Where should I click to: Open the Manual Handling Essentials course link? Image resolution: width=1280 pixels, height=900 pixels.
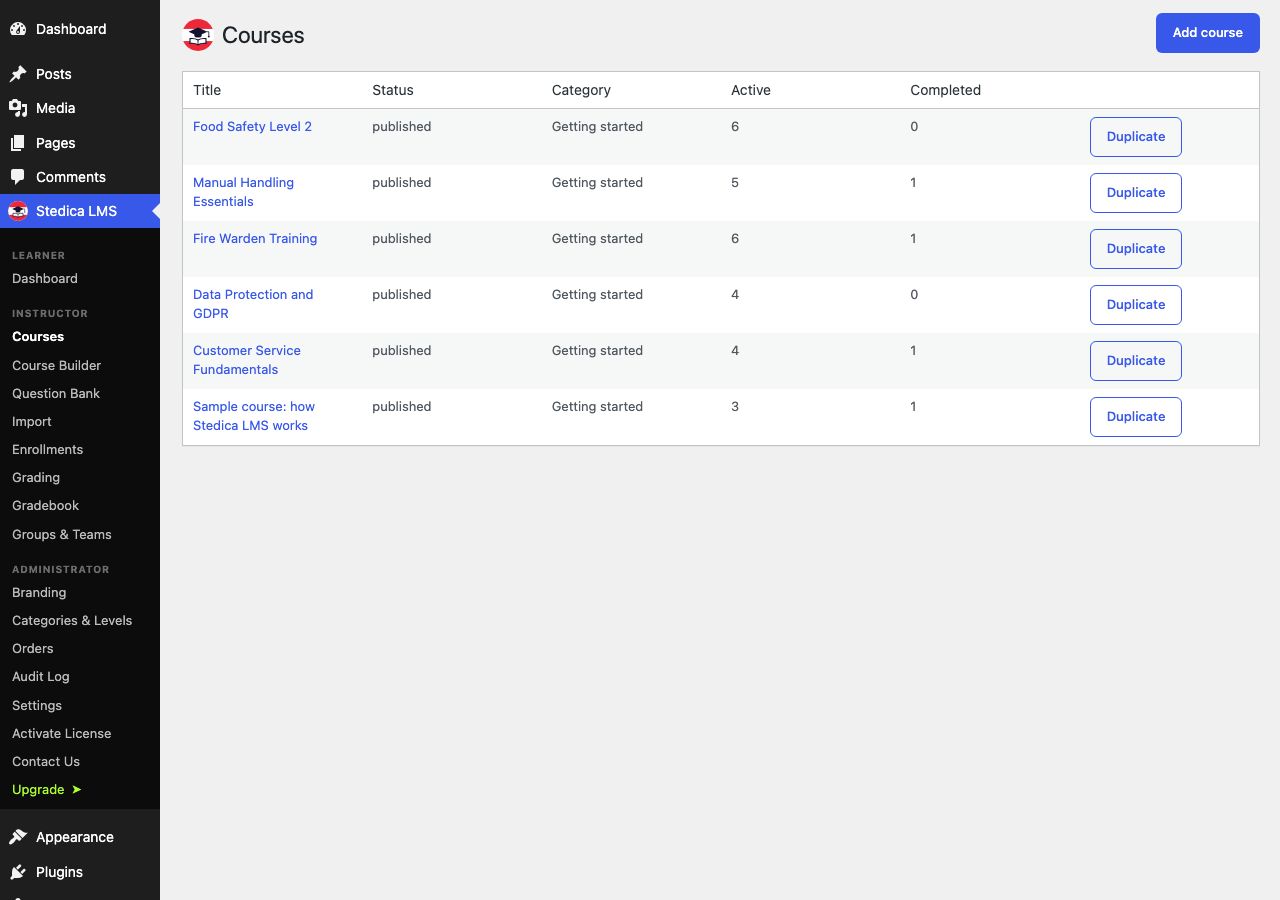[244, 192]
